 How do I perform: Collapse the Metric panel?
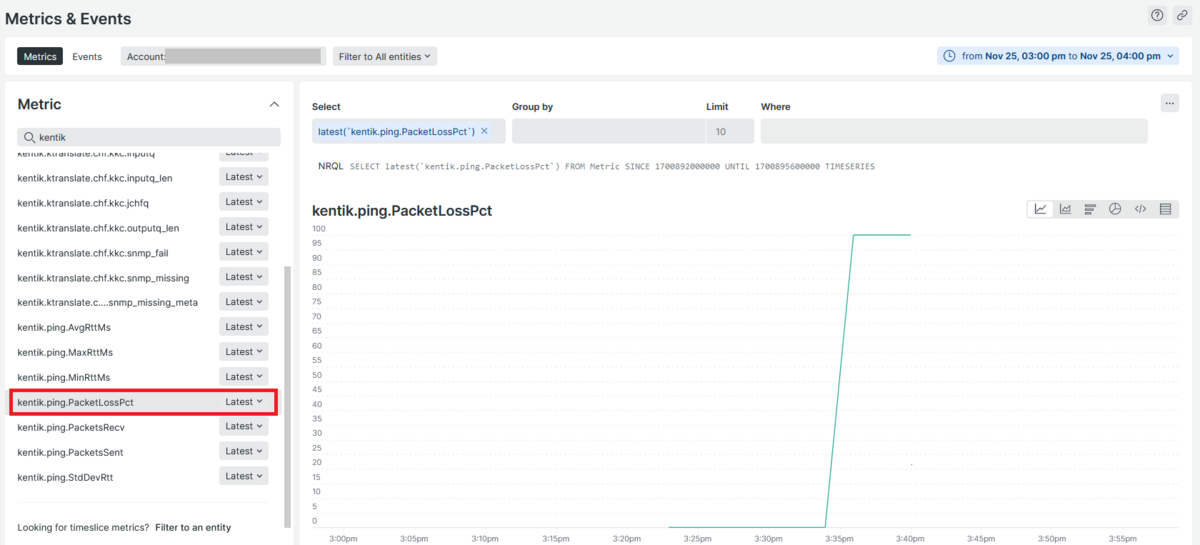[274, 104]
